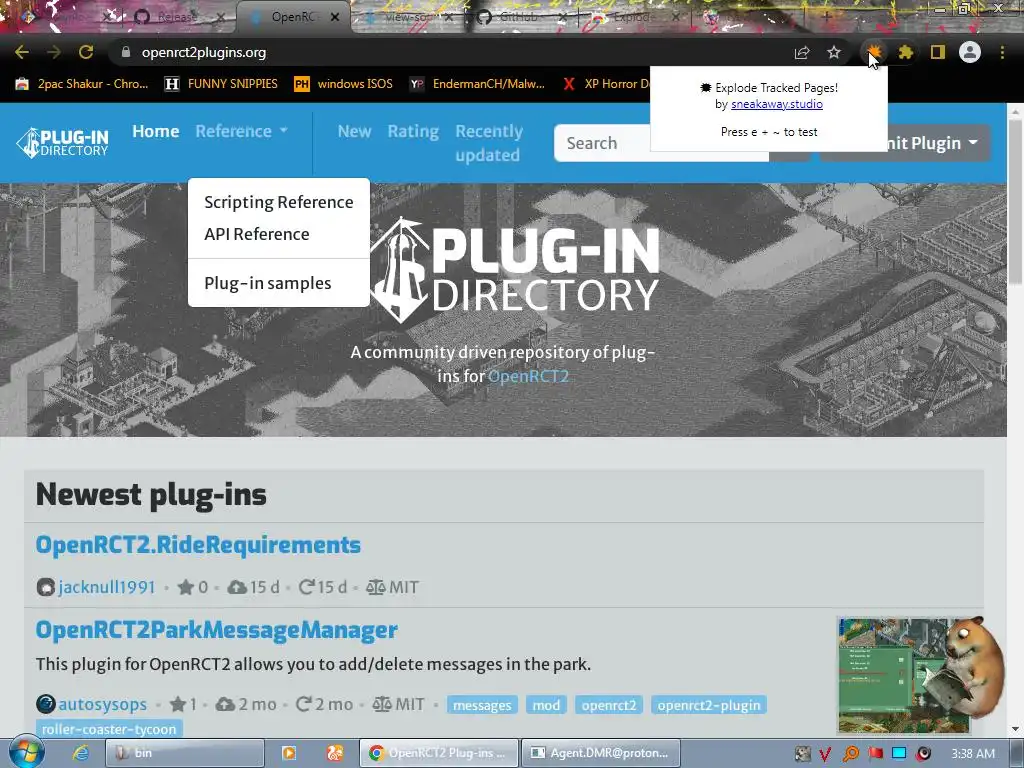Image resolution: width=1024 pixels, height=768 pixels.
Task: Click the star rating icon for RideRequirements
Action: coord(185,587)
